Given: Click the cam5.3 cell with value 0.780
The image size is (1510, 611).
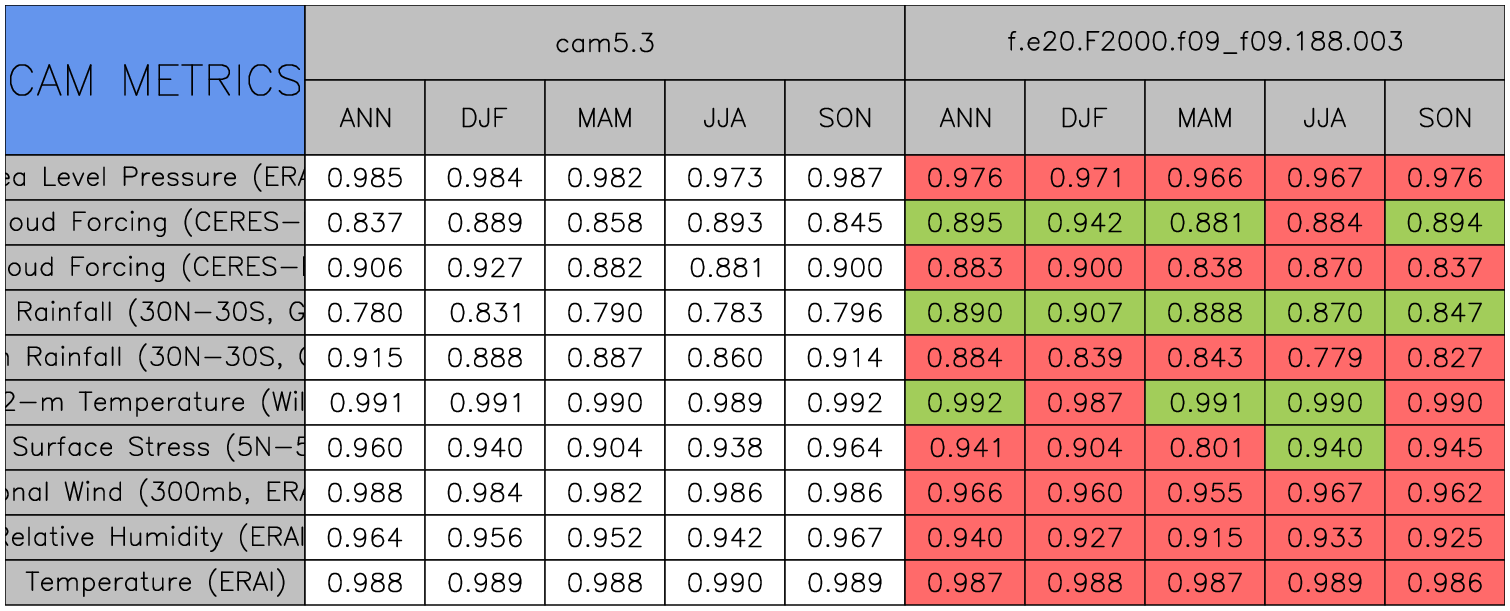Looking at the screenshot, I should 365,313.
